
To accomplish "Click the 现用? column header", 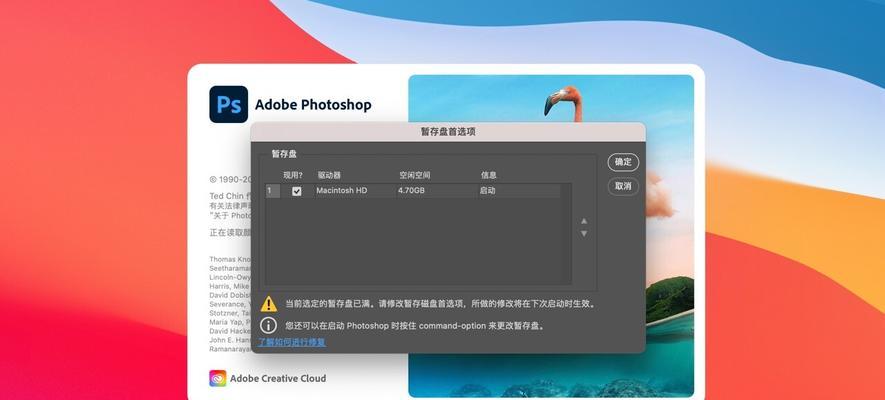I will (x=293, y=175).
